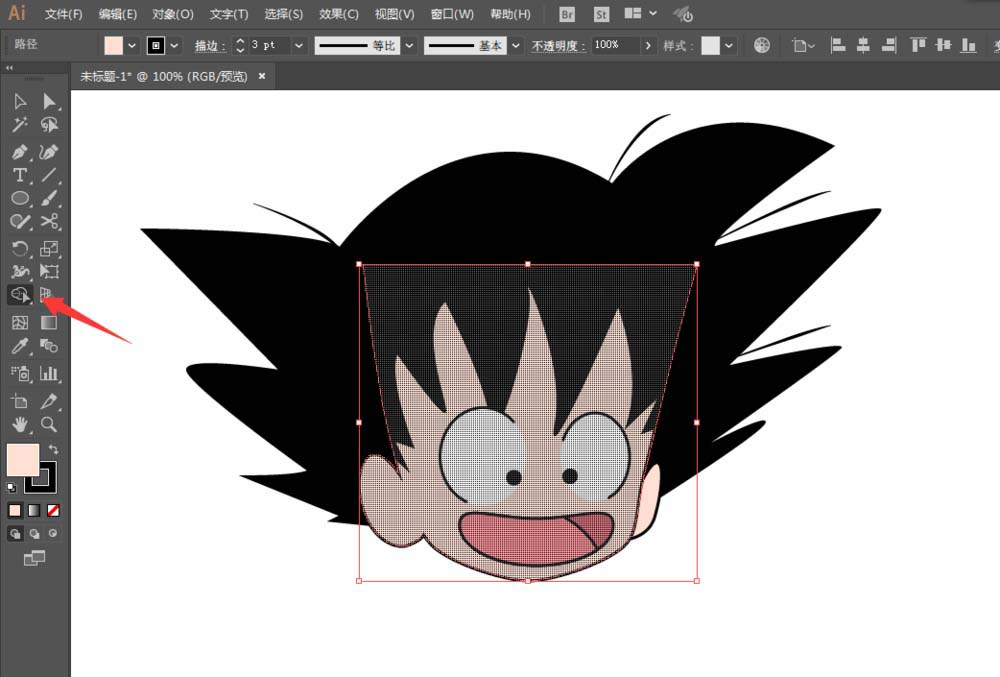The width and height of the screenshot is (1000, 677).
Task: Select the Shaper tool
Action: (20, 221)
